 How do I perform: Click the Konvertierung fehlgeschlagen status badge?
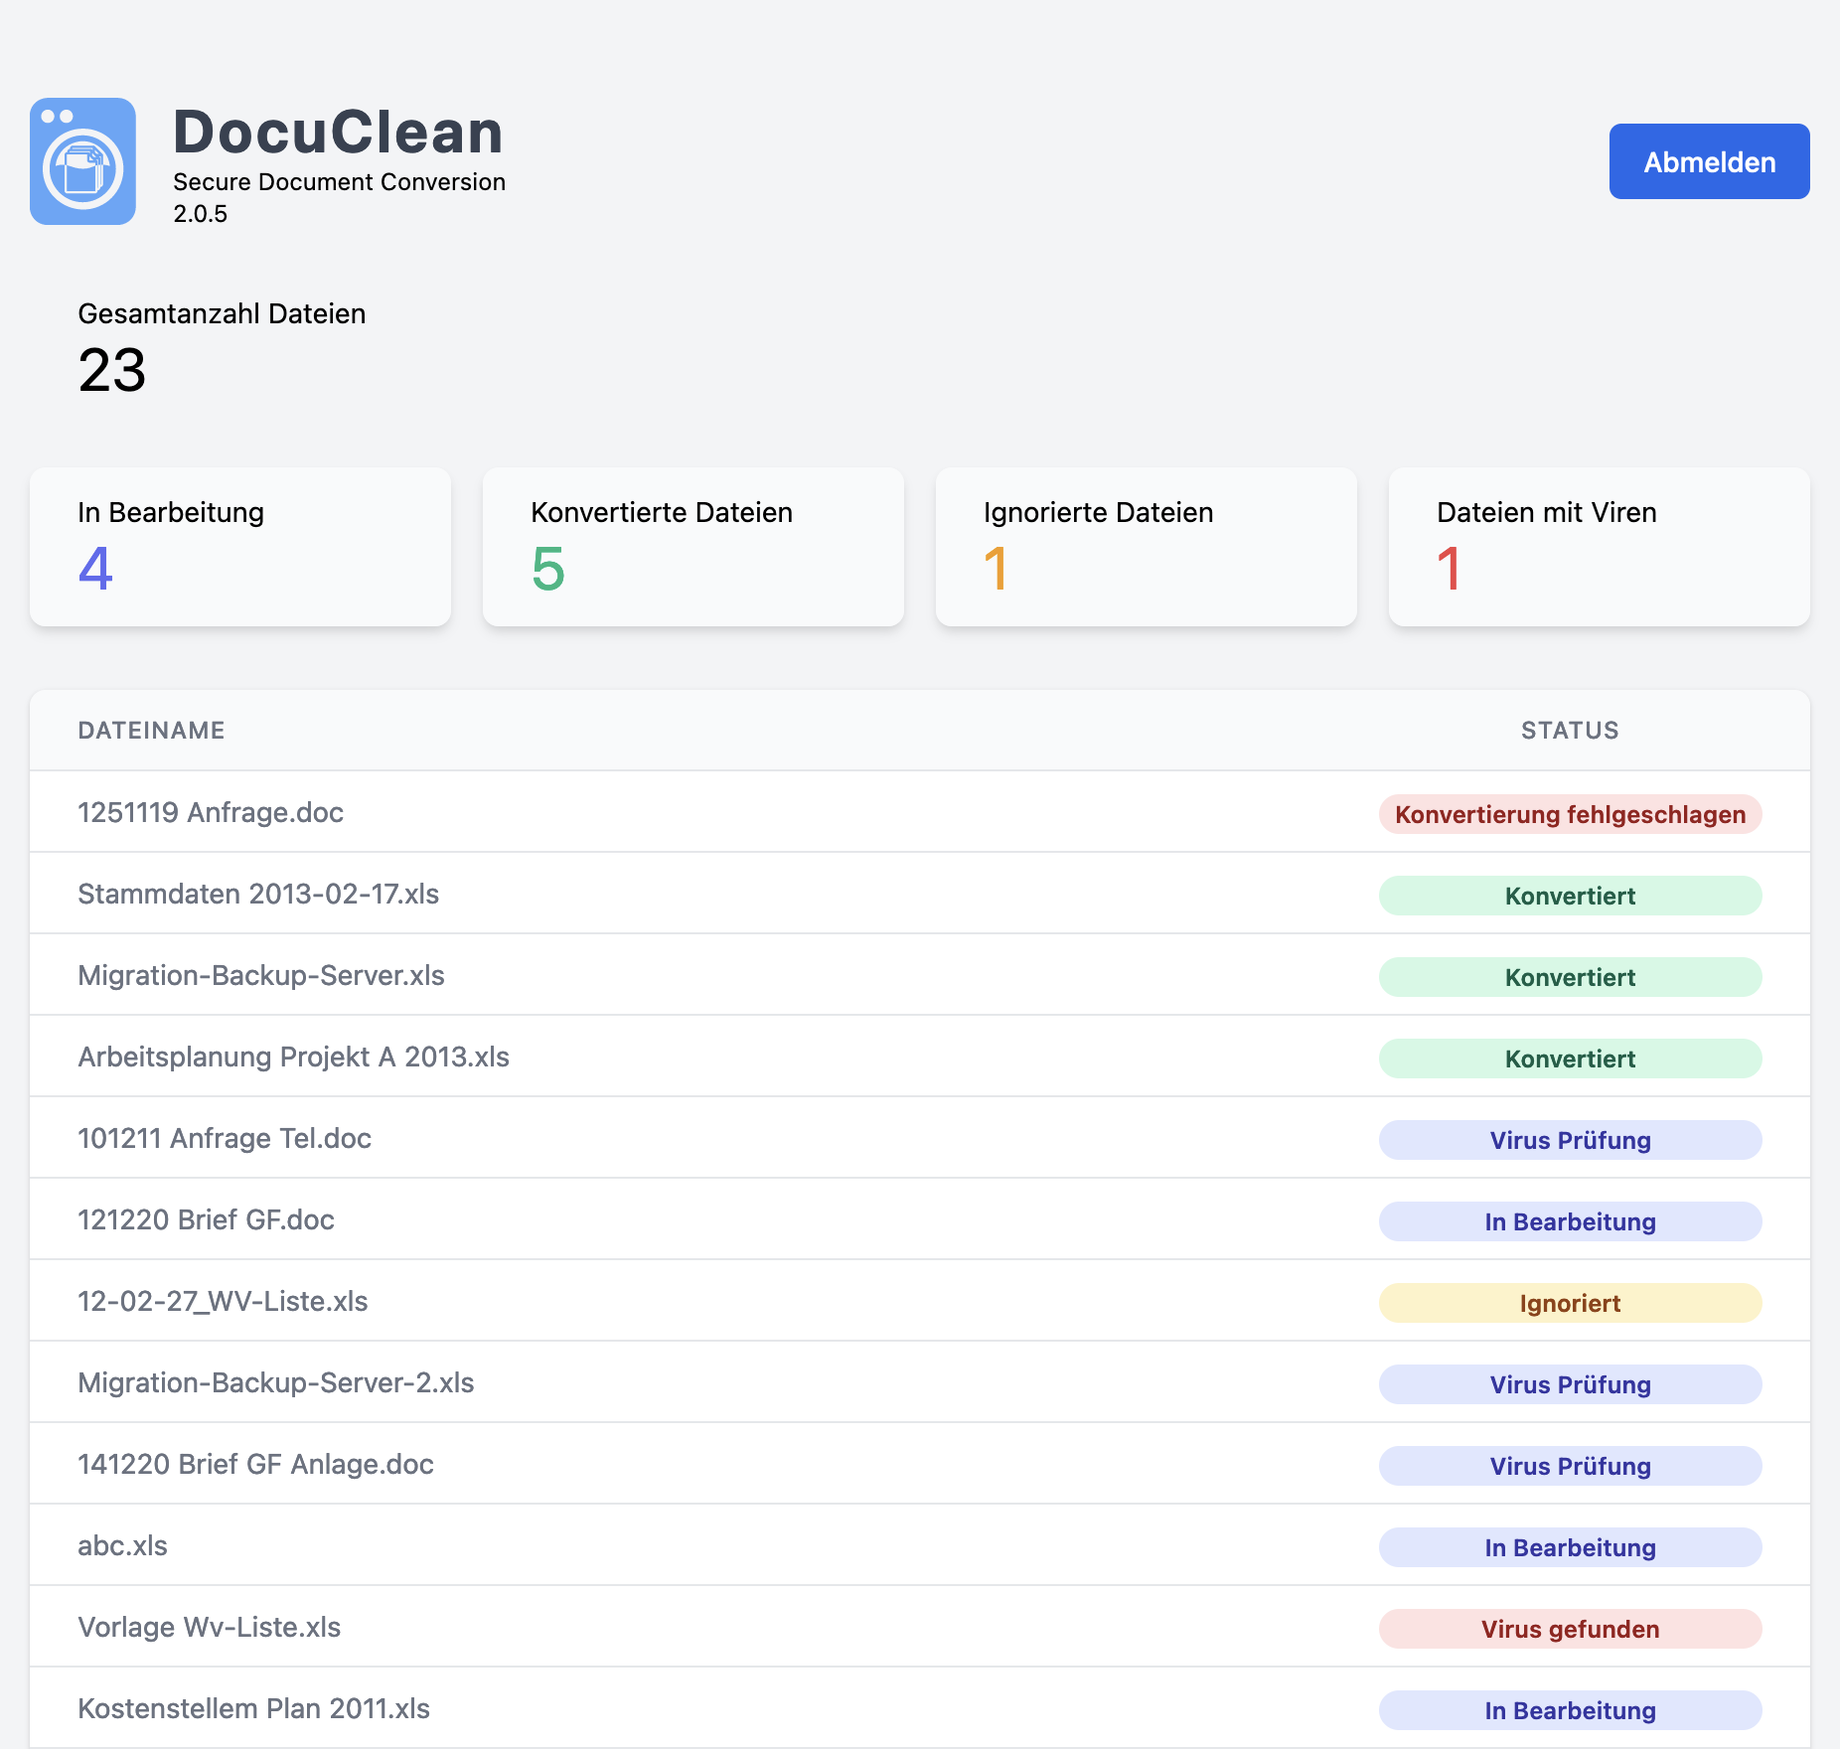pos(1570,814)
